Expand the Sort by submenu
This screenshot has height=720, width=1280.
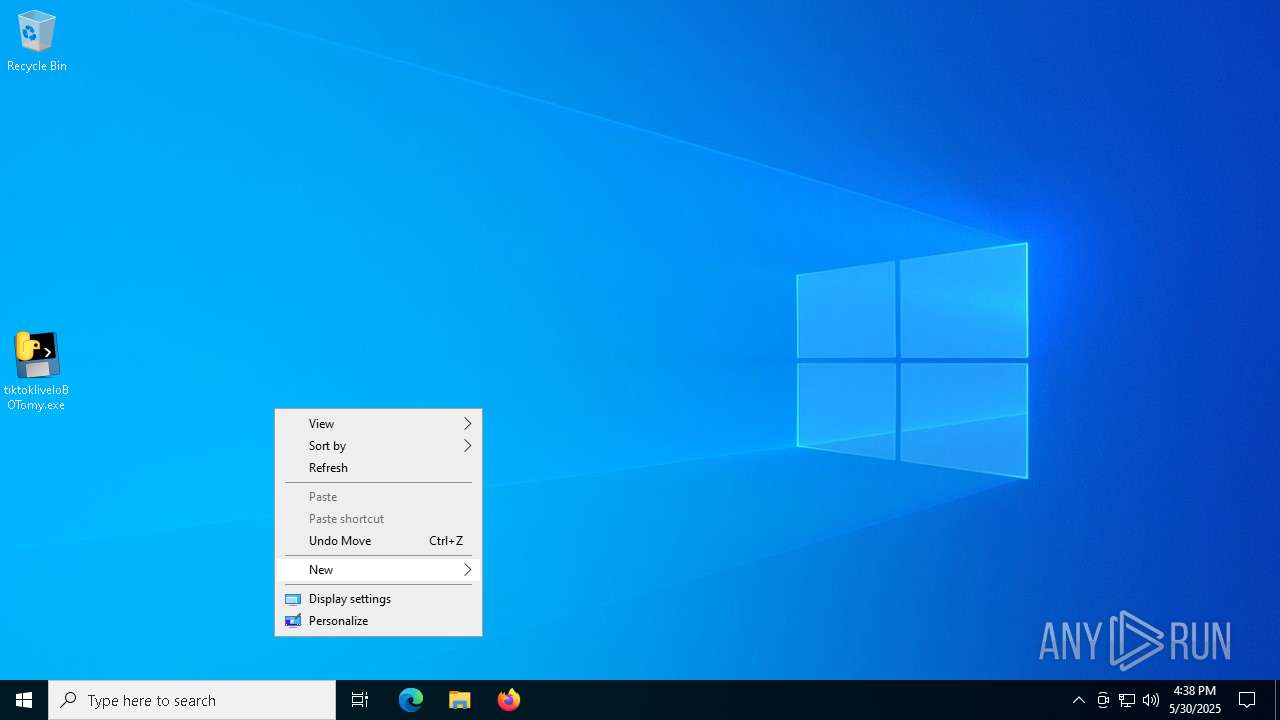pyautogui.click(x=378, y=446)
